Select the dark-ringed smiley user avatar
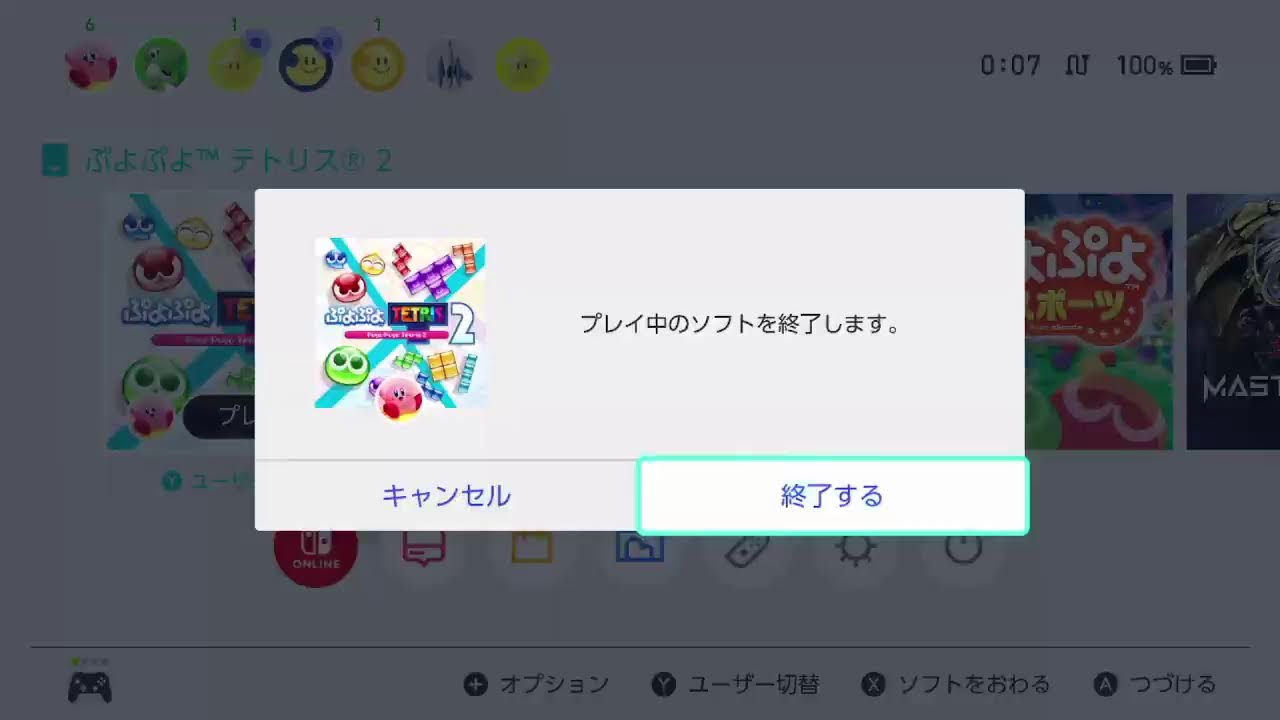1280x720 pixels. coord(306,65)
